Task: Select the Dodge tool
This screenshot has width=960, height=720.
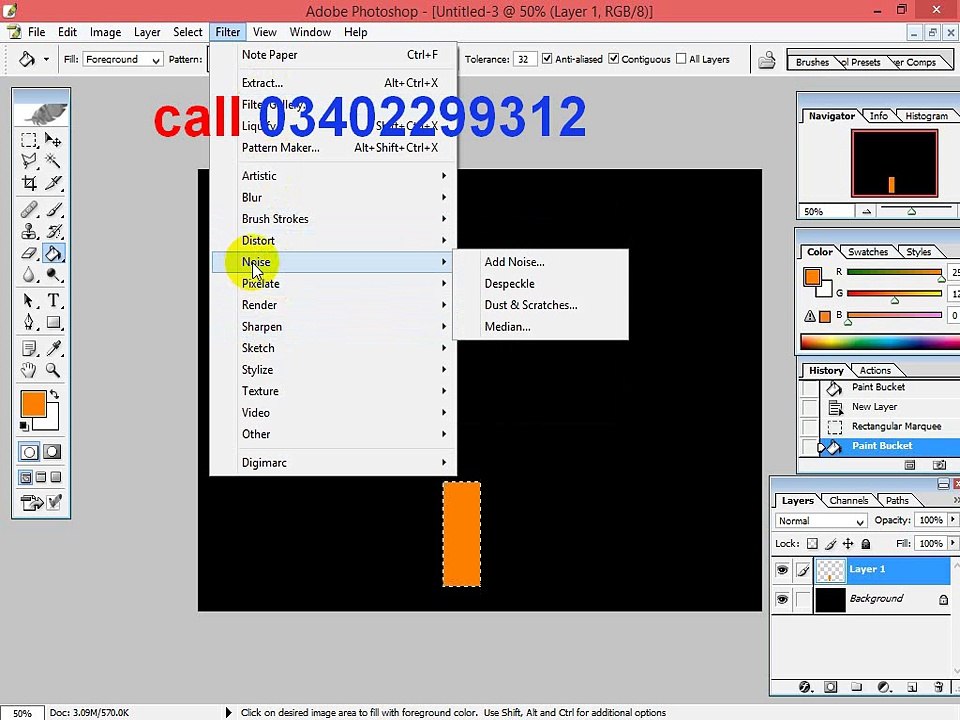Action: 53,274
